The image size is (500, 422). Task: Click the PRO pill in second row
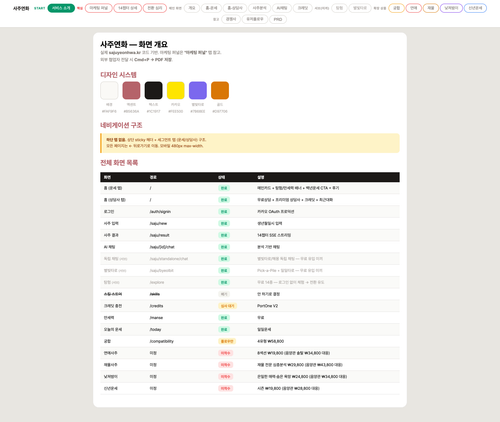pyautogui.click(x=278, y=19)
